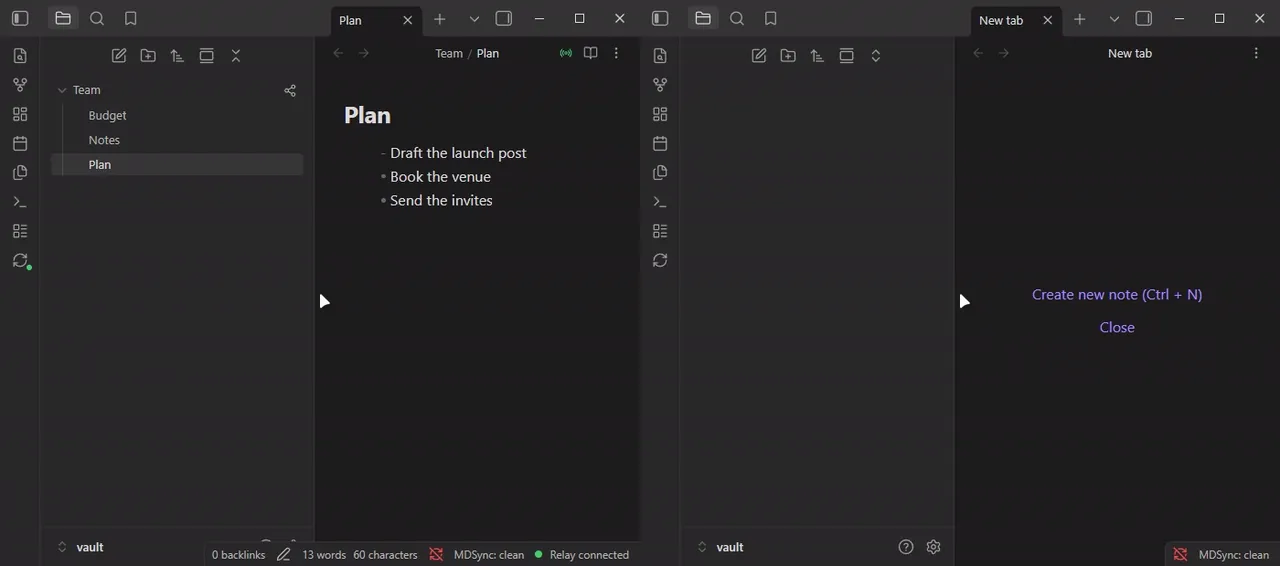Screen dimensions: 1280x566
Task: Toggle the left sidebar in the left window
Action: click(x=20, y=18)
